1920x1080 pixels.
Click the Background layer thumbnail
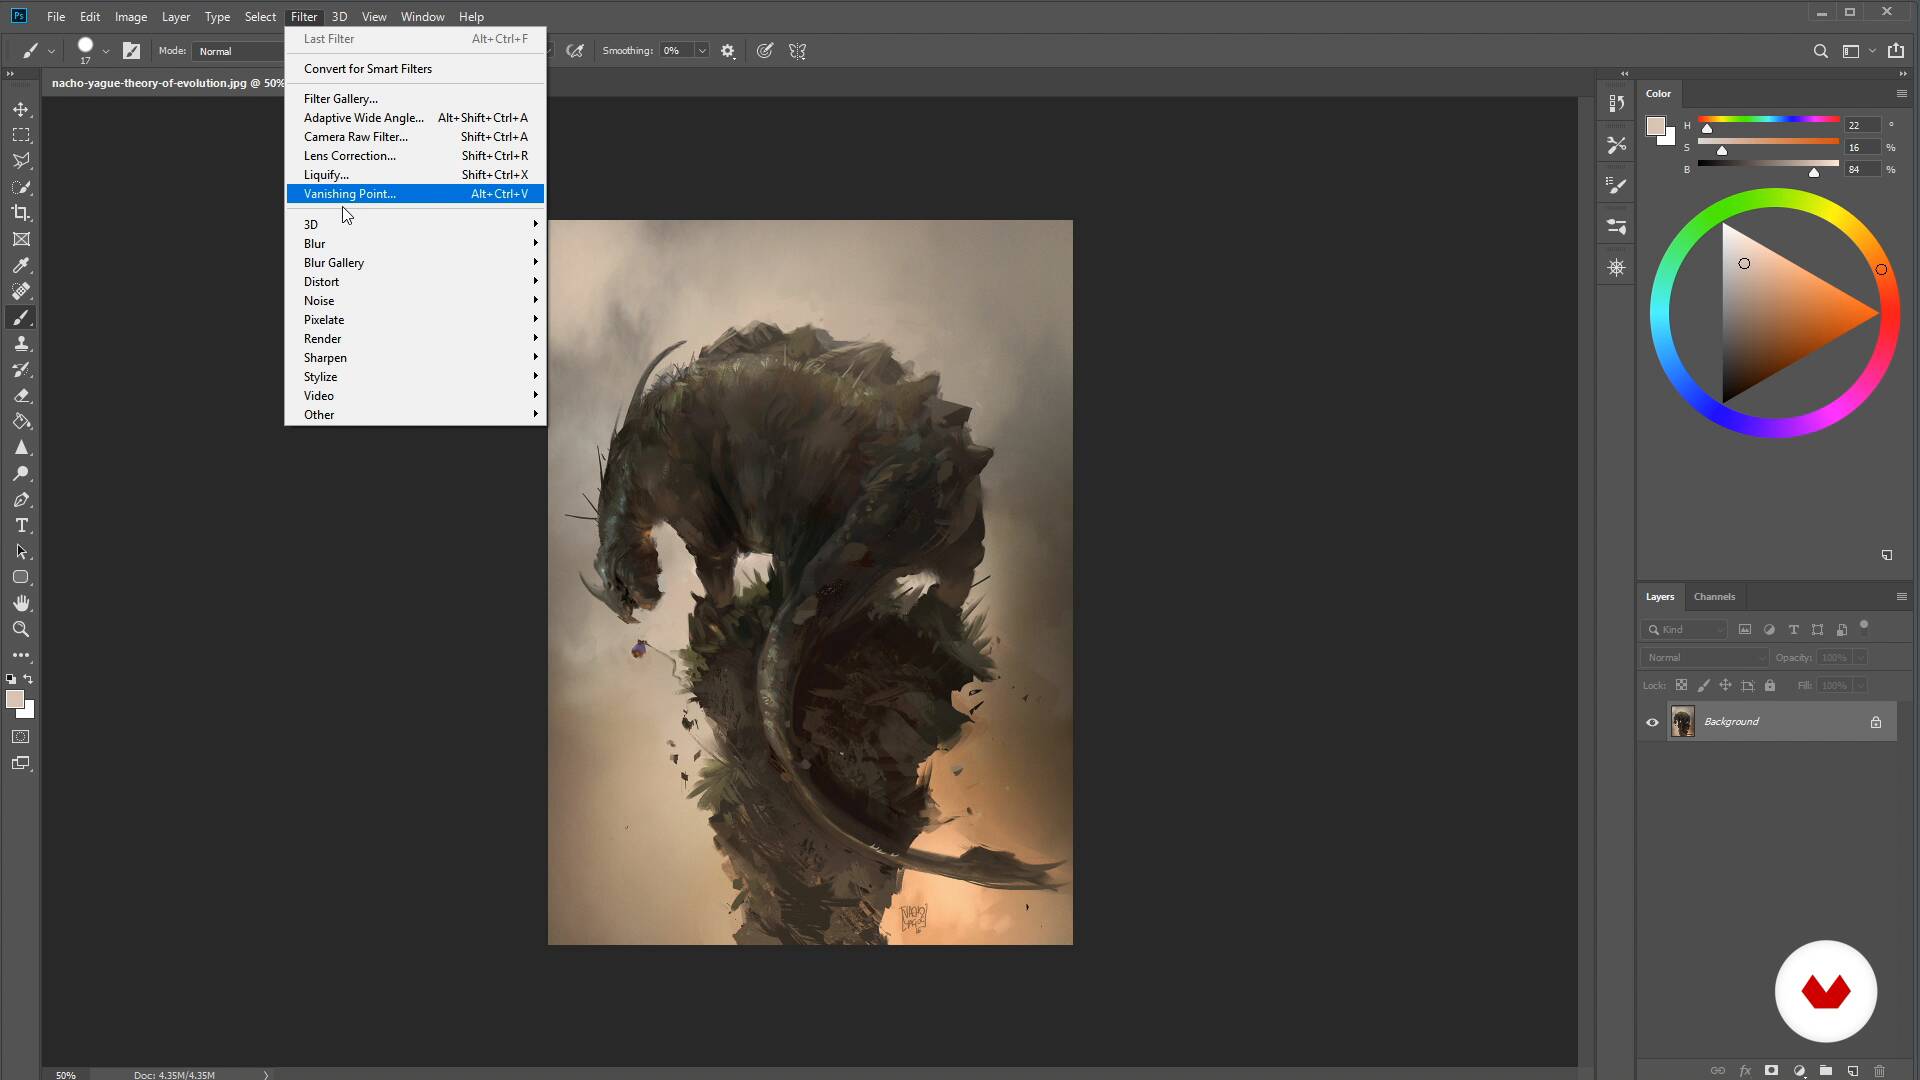click(1683, 722)
